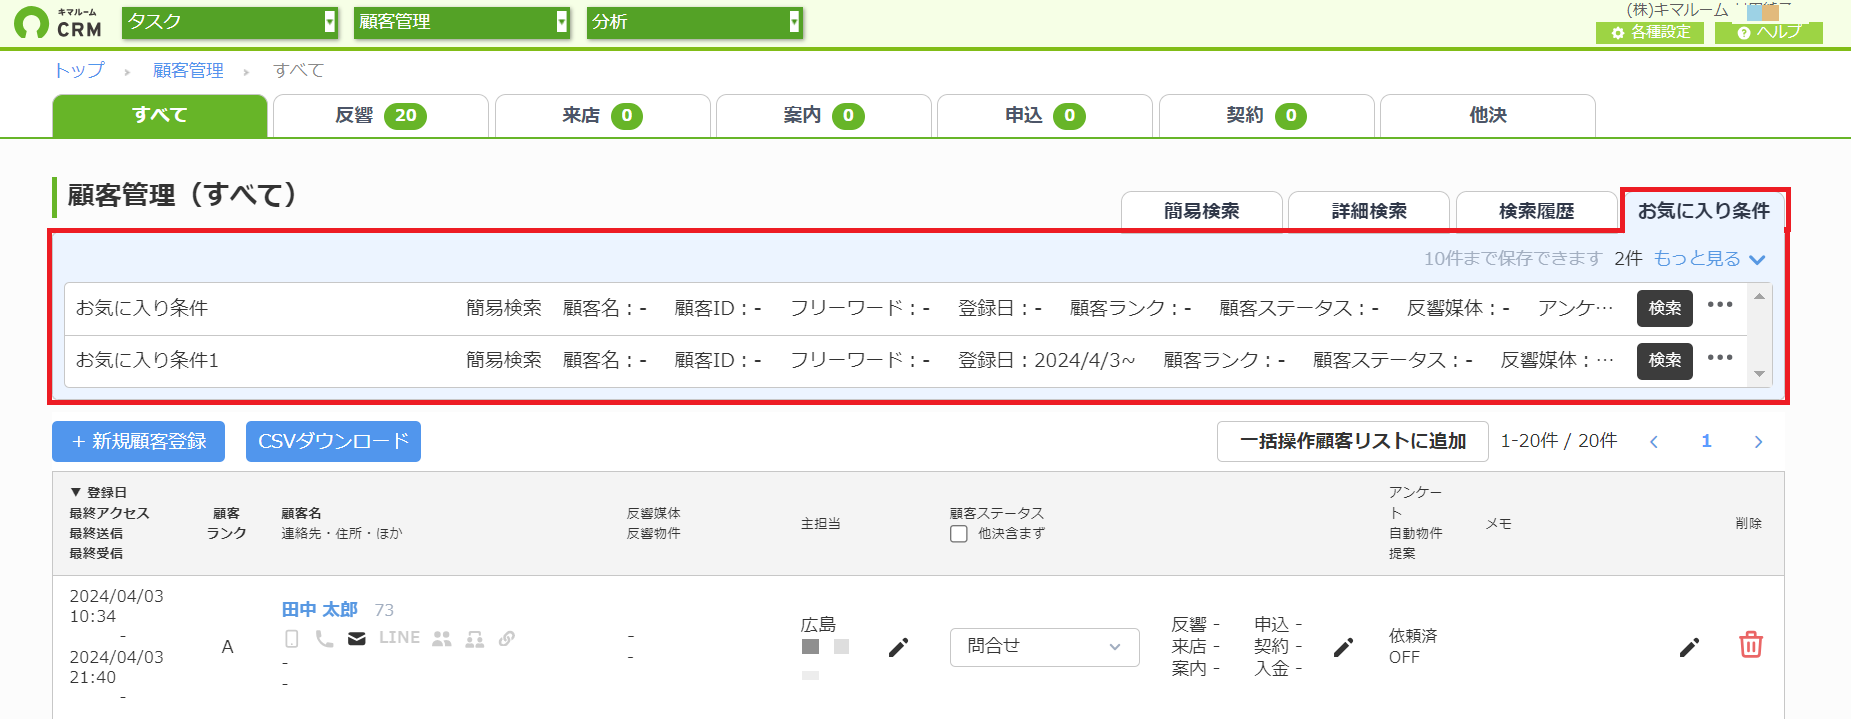Open the ヘルプ help button
The width and height of the screenshot is (1851, 719).
pyautogui.click(x=1768, y=32)
